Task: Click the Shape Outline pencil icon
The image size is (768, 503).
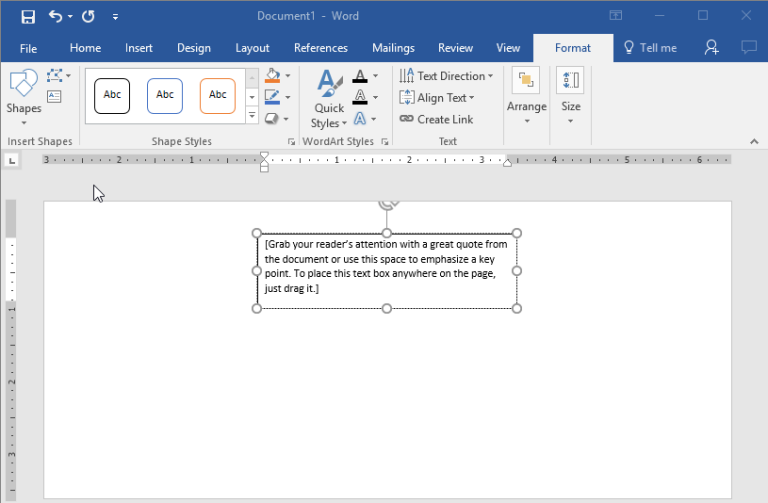Action: click(272, 97)
